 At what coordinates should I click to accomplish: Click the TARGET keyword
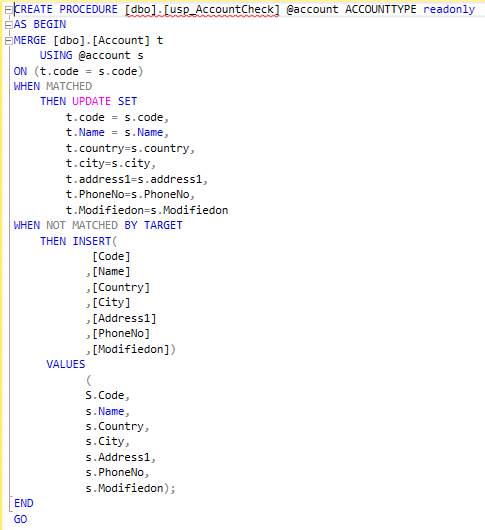(x=163, y=225)
